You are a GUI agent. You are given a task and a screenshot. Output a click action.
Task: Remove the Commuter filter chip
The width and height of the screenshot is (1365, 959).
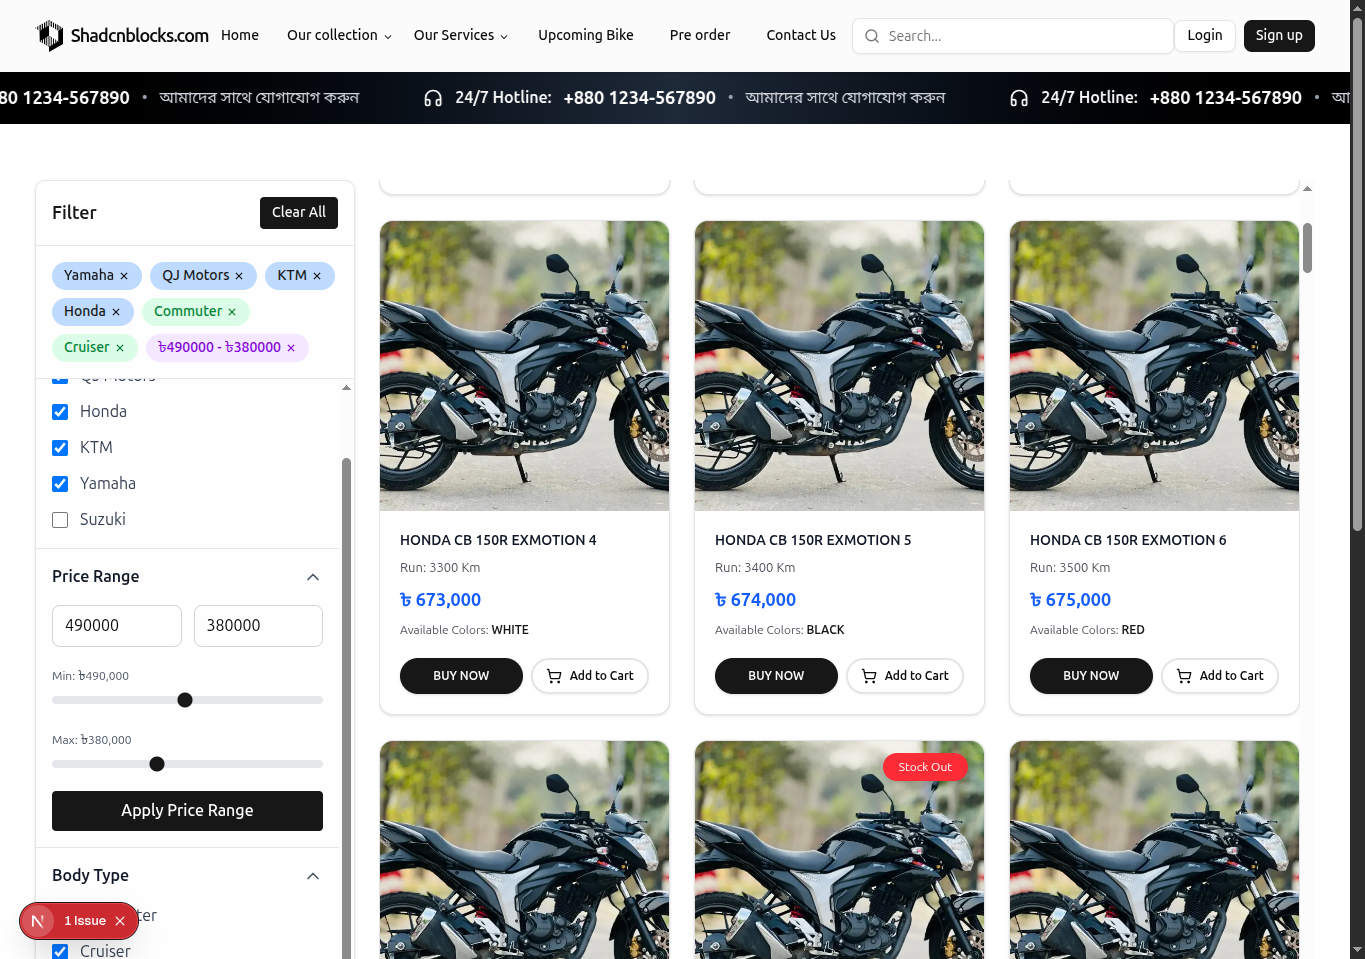[x=232, y=312]
